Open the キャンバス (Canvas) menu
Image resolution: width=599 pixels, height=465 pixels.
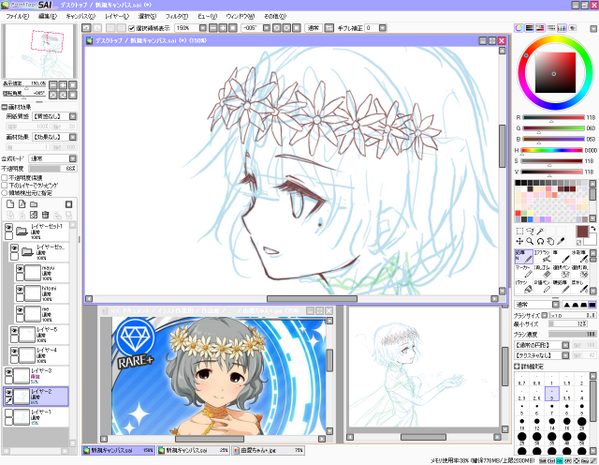(x=81, y=16)
